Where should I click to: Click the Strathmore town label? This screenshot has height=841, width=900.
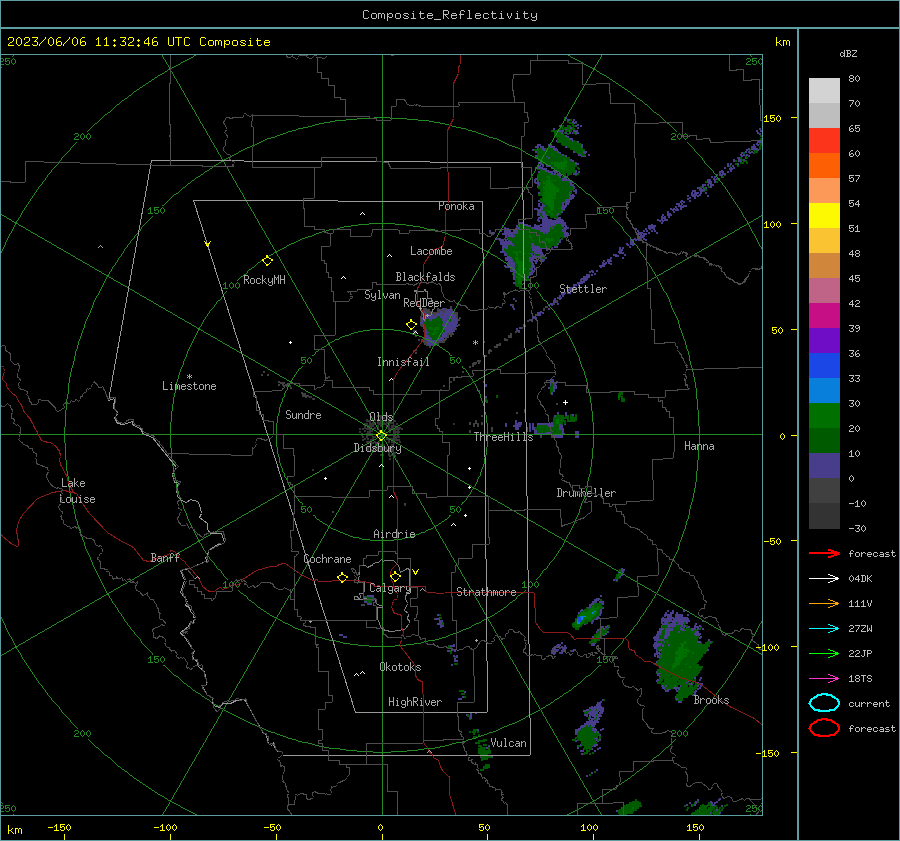click(x=486, y=592)
